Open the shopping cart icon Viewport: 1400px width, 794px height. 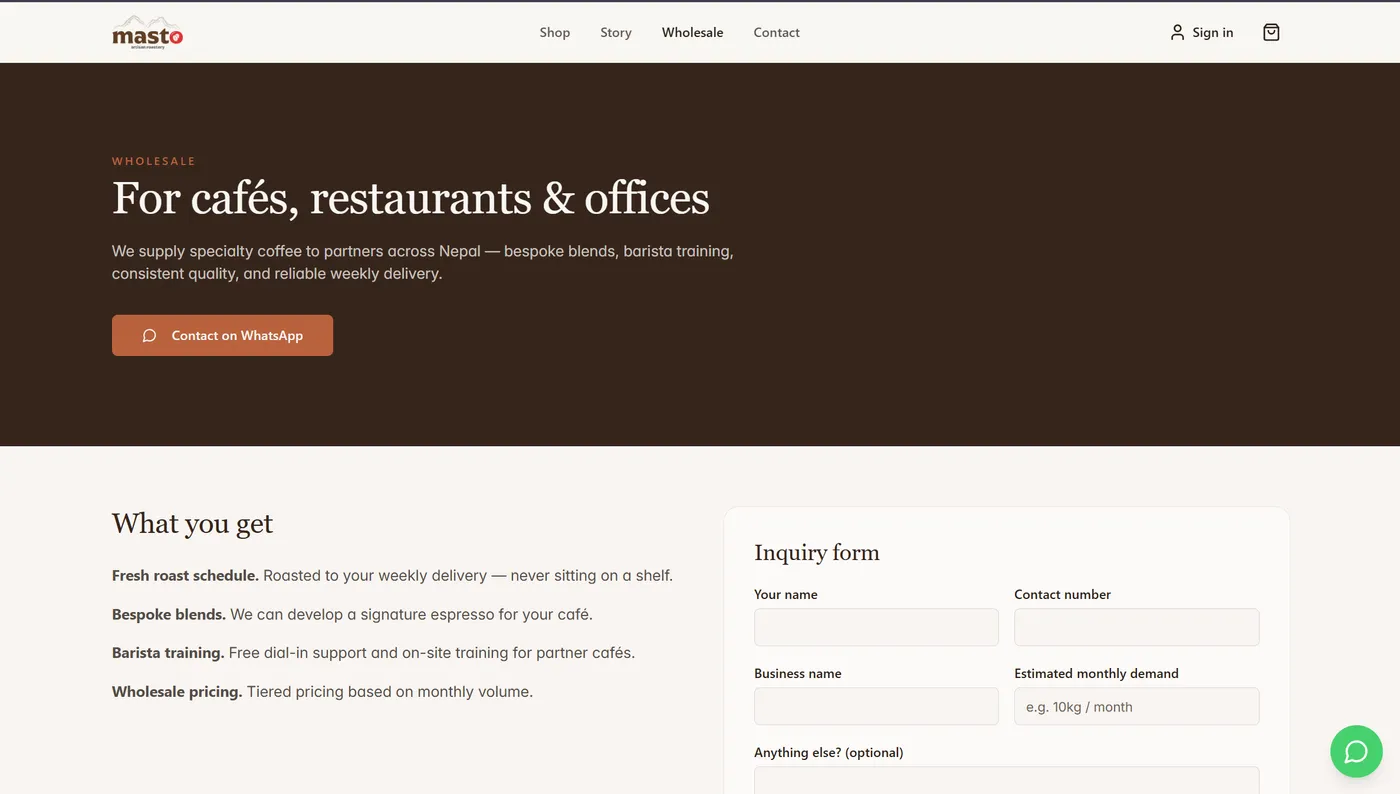click(x=1271, y=32)
